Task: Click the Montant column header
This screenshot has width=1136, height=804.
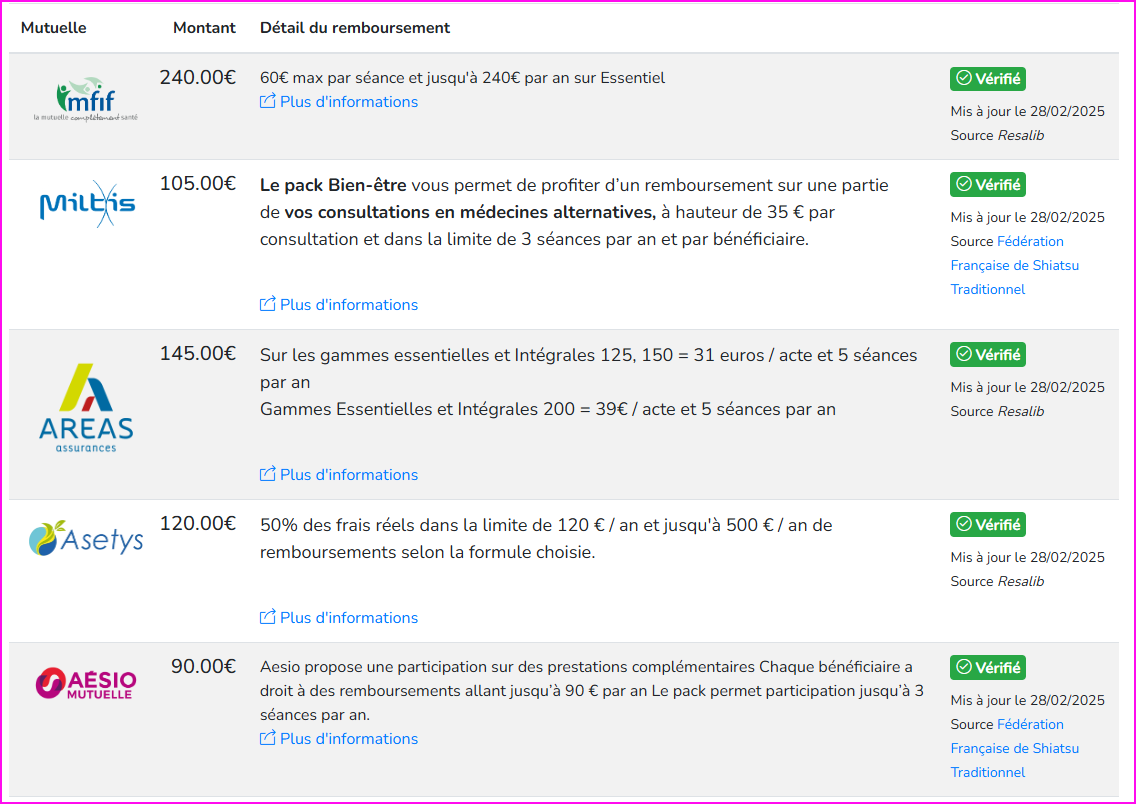Action: pyautogui.click(x=204, y=28)
